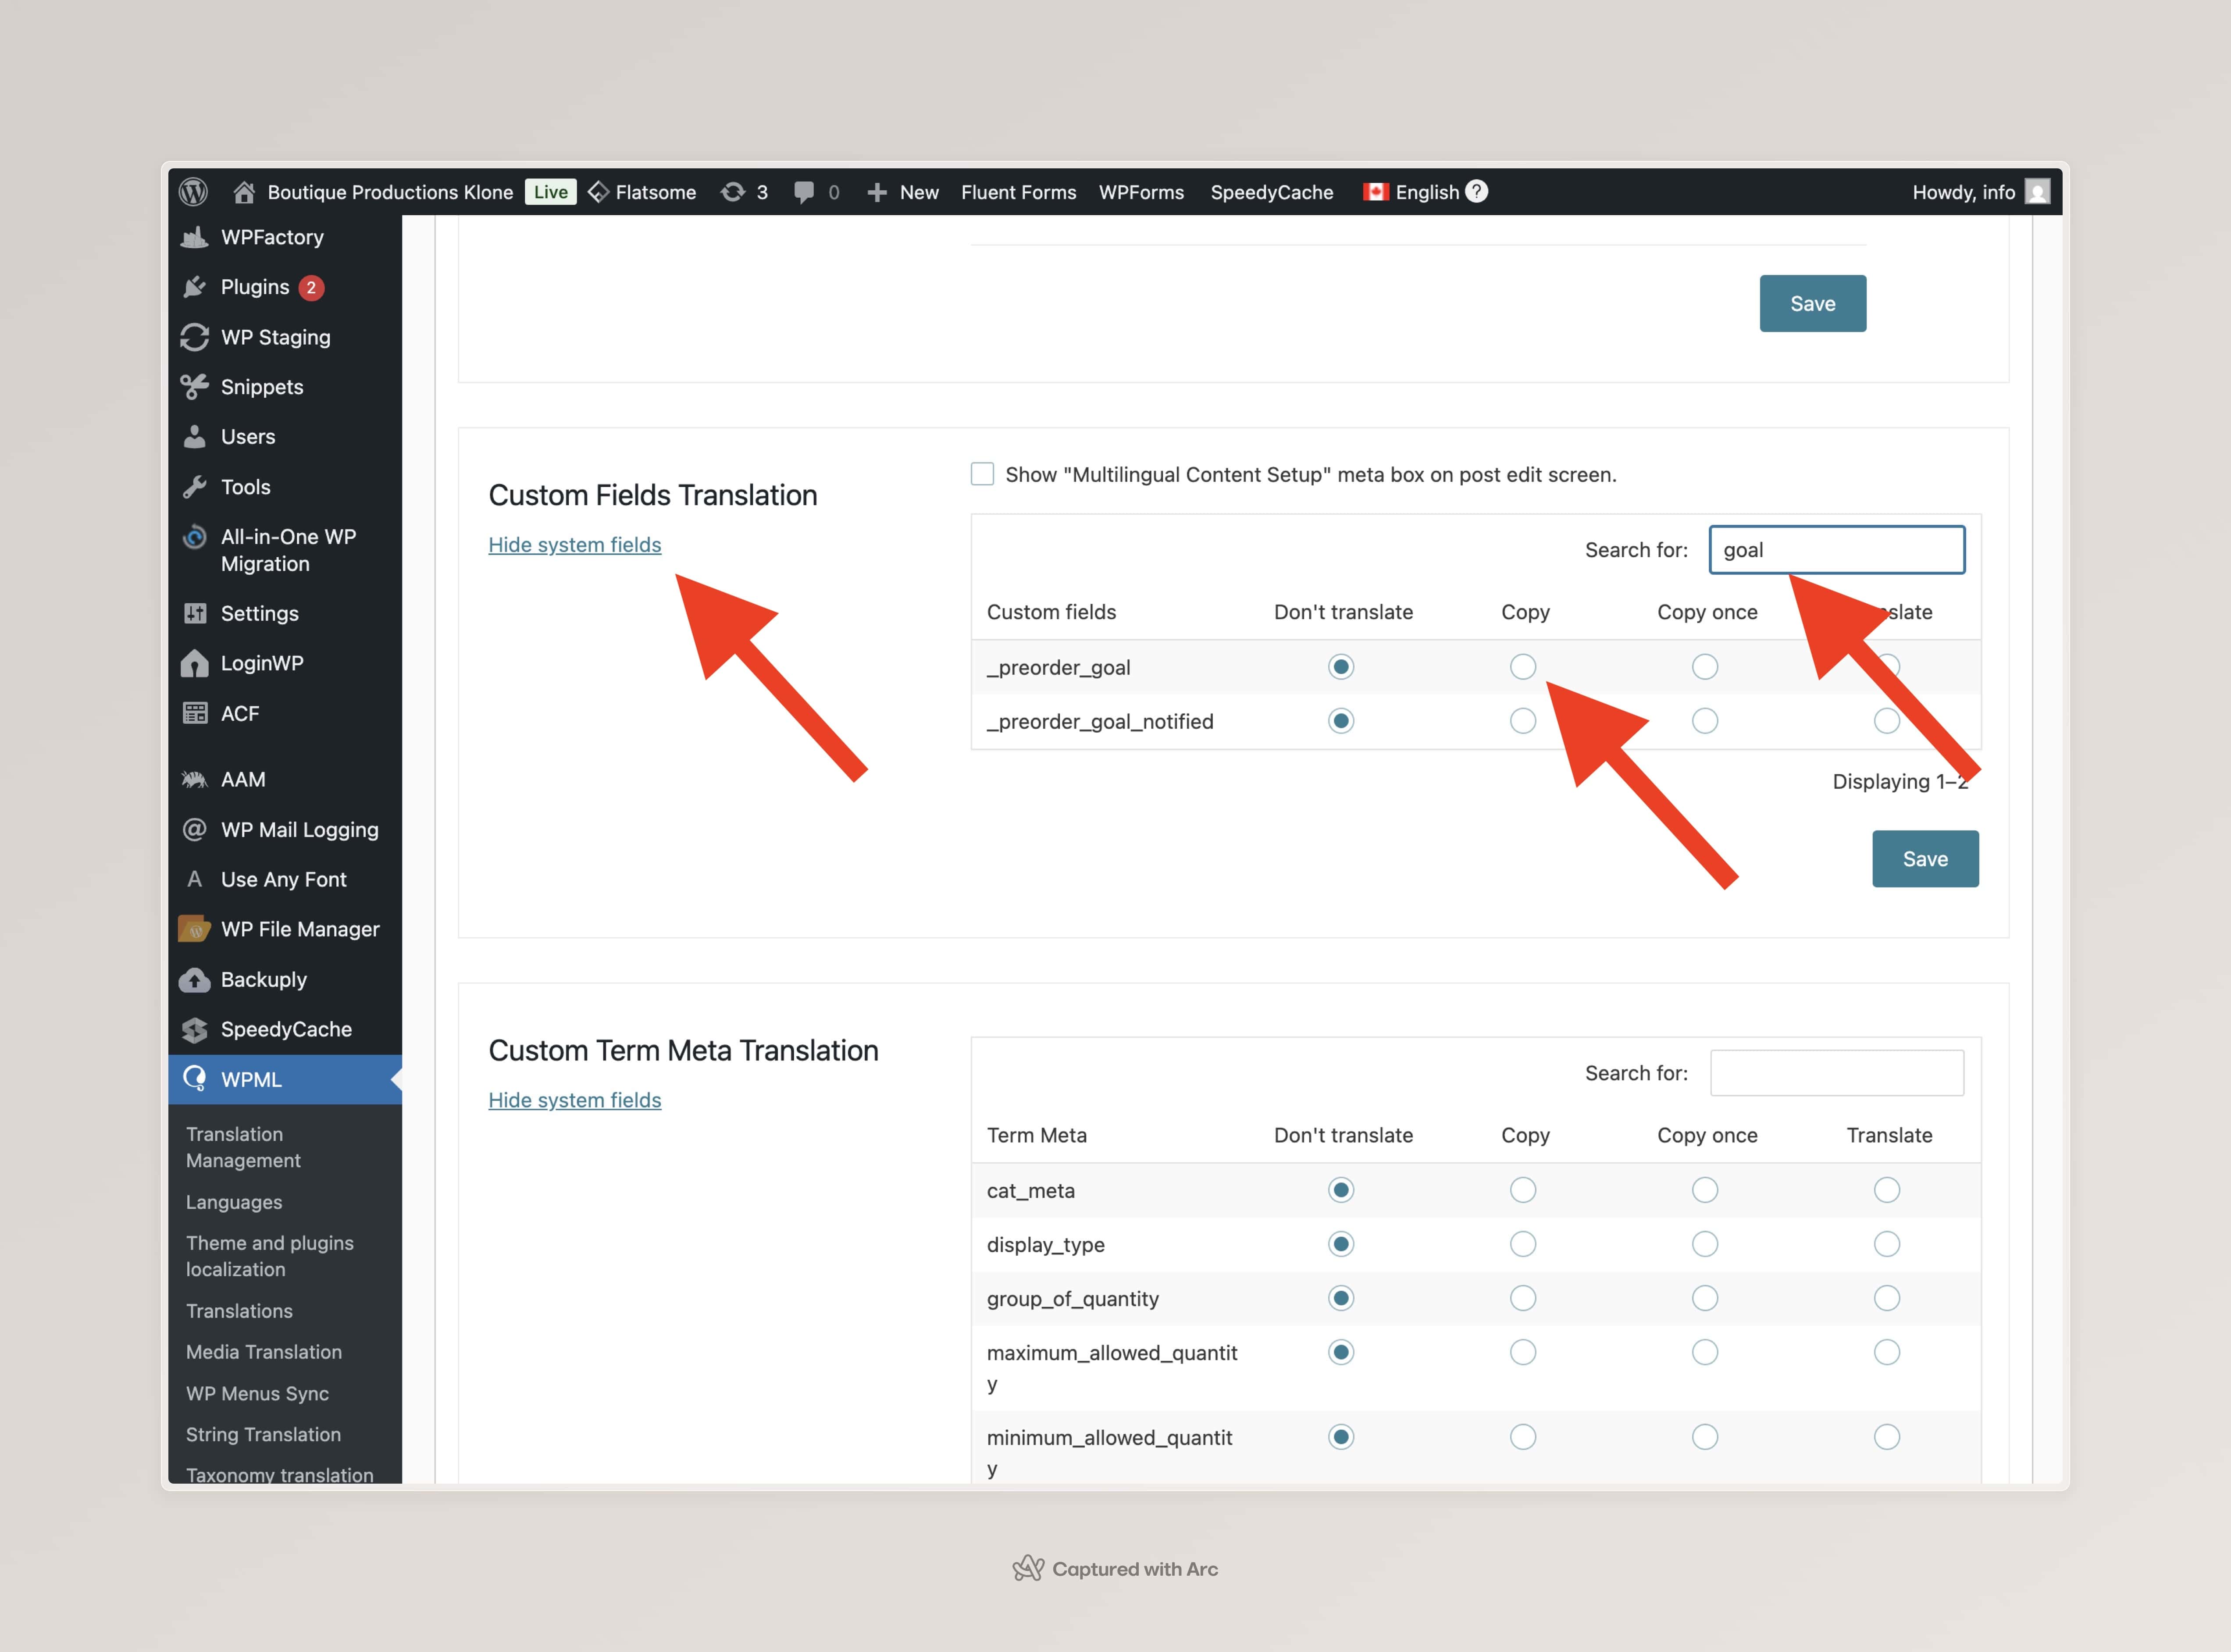Click the home icon for Boutique Productions Klone
The image size is (2231, 1652).
tap(243, 192)
